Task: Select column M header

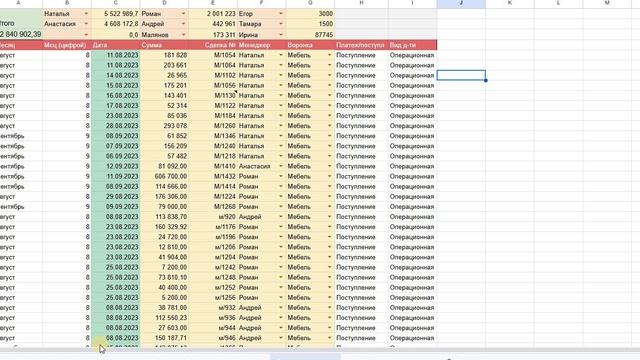Action: (x=607, y=3)
